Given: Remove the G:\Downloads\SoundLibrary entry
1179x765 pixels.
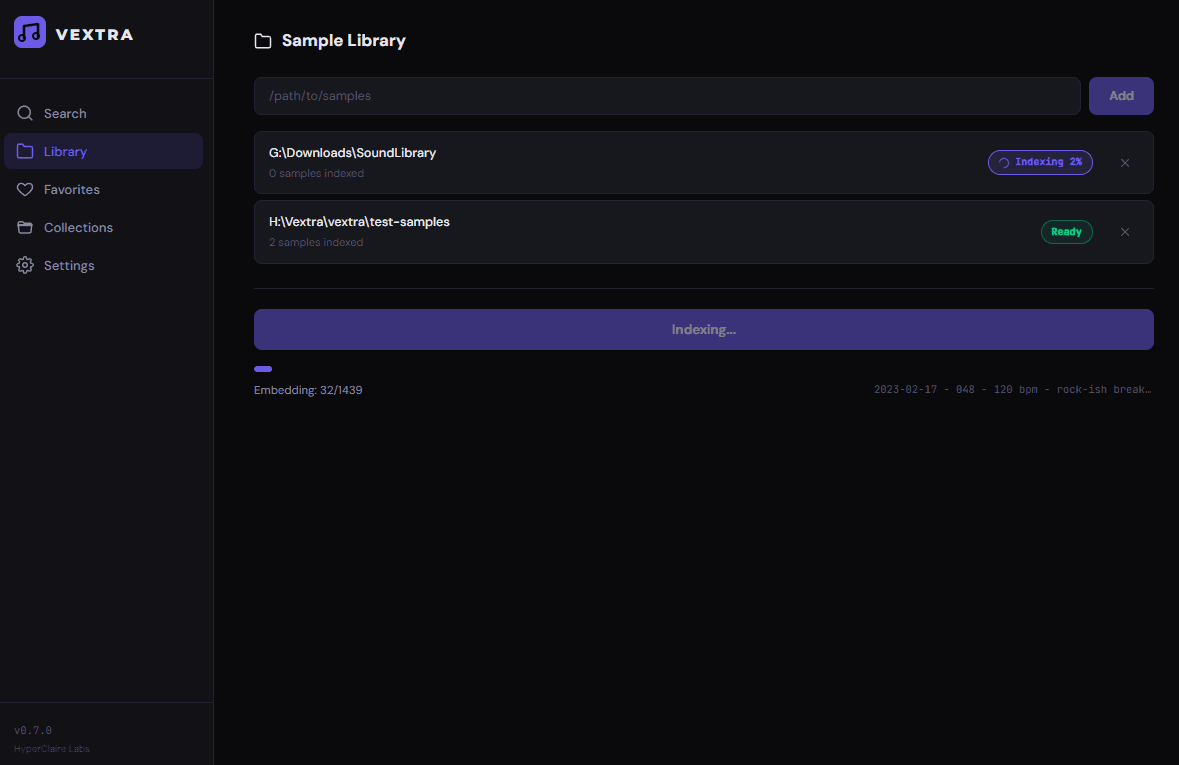Looking at the screenshot, I should click(1125, 162).
